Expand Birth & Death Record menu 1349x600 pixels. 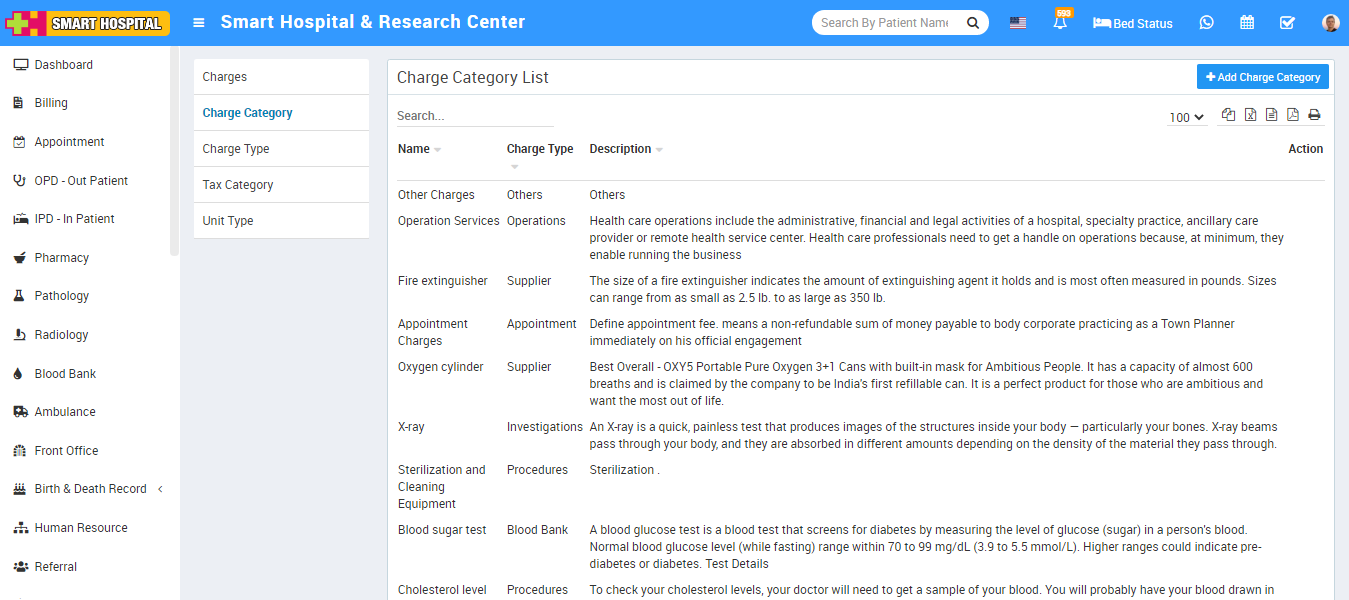tap(90, 489)
